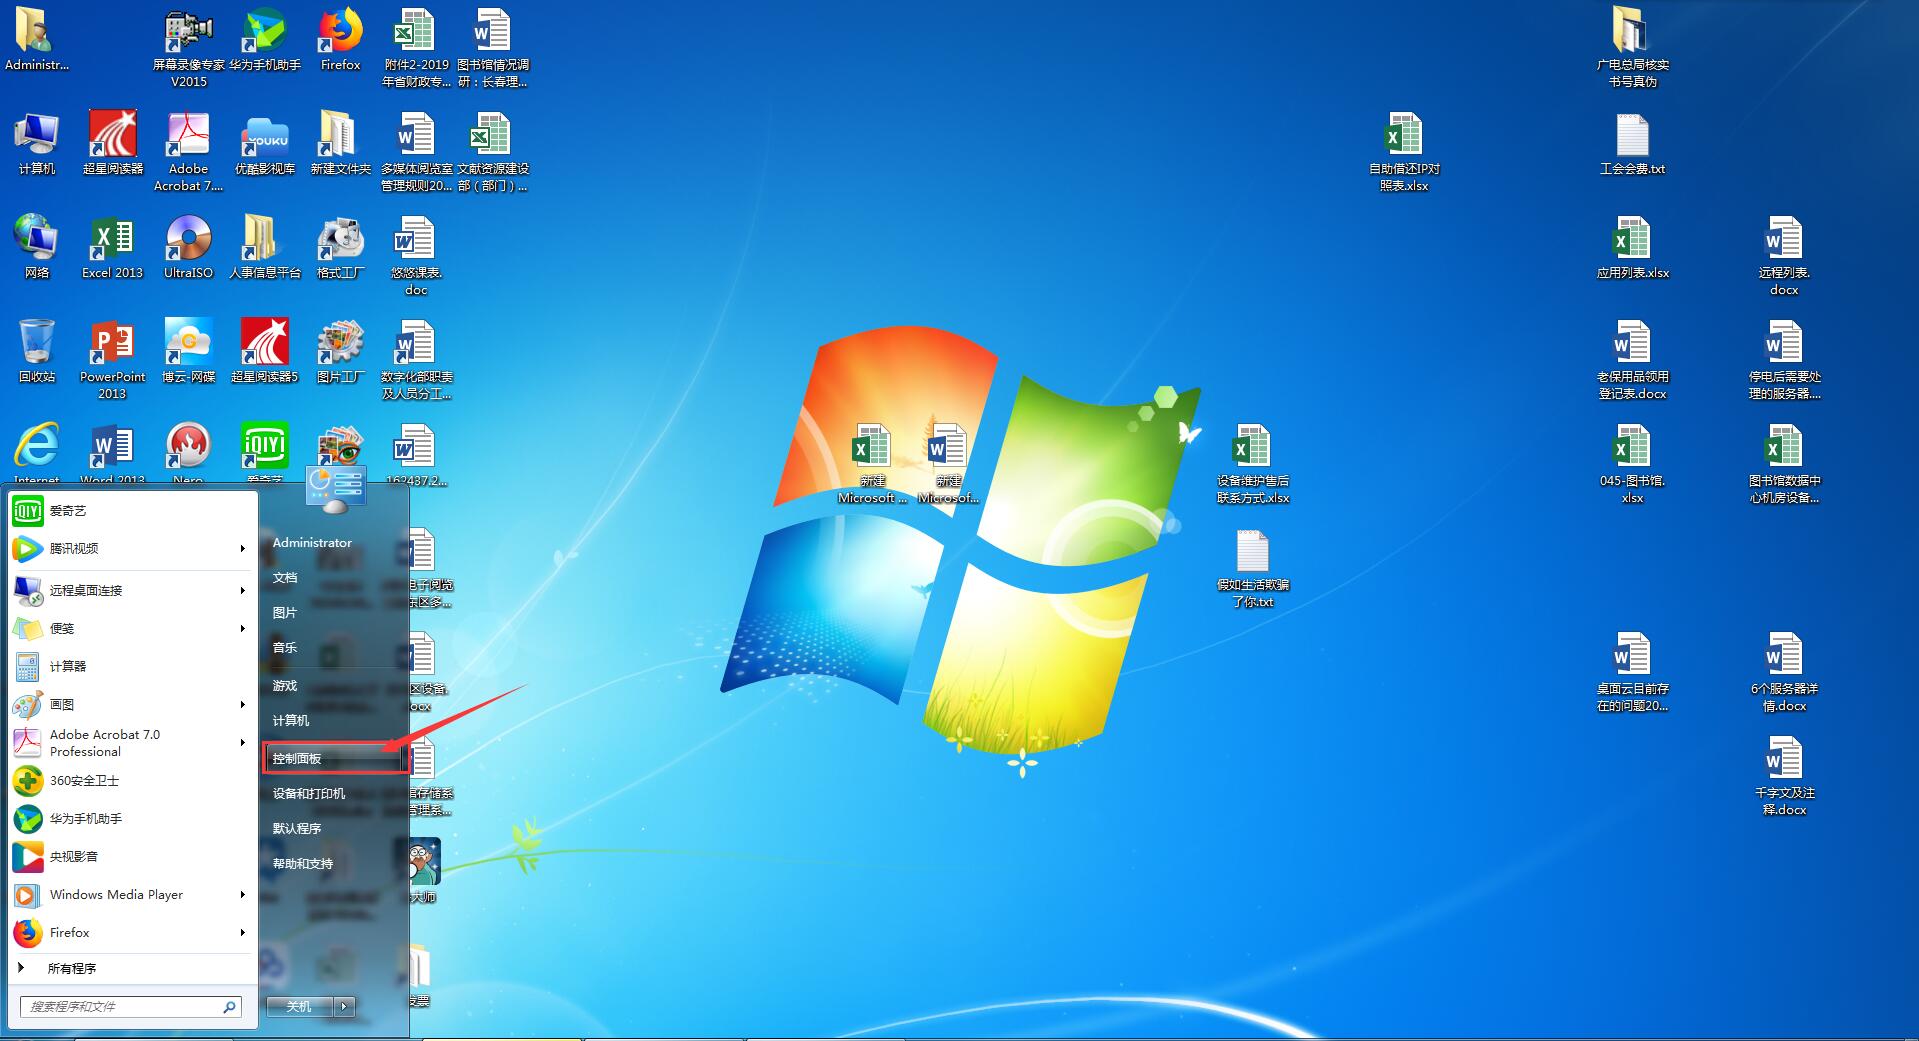This screenshot has width=1919, height=1041.
Task: Open 设备和打印机 from the Start menu
Action: [x=335, y=794]
